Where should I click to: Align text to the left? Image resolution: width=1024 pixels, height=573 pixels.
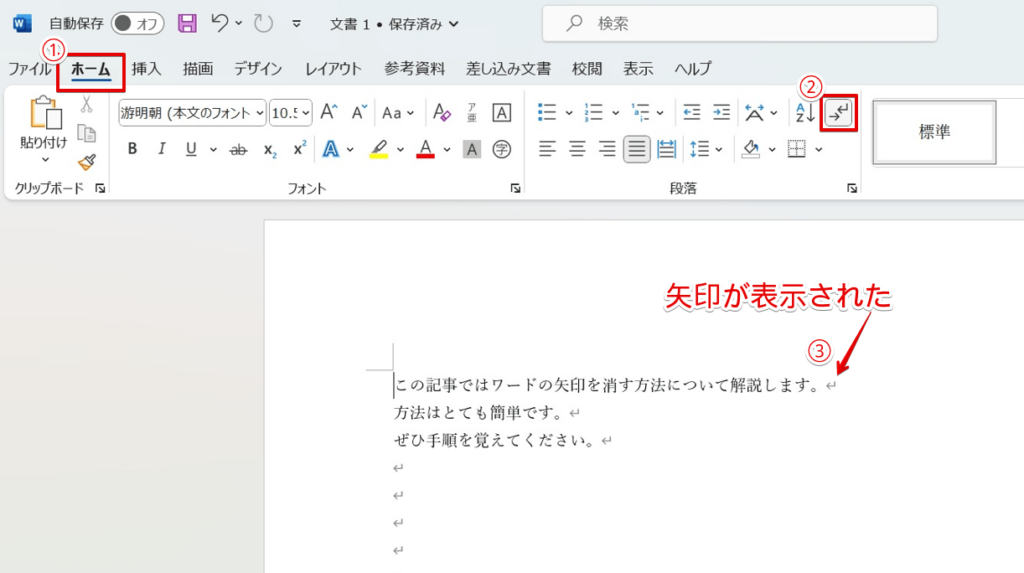[547, 150]
